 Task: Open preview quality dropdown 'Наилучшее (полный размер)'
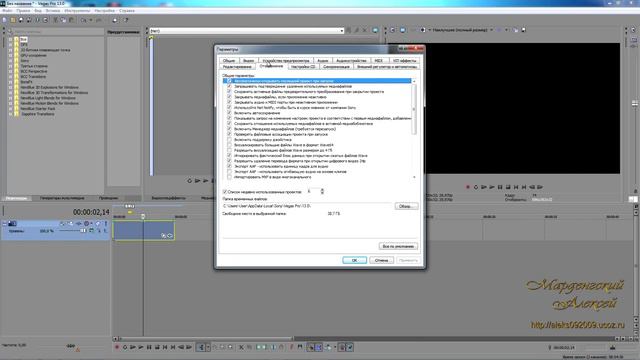(463, 30)
